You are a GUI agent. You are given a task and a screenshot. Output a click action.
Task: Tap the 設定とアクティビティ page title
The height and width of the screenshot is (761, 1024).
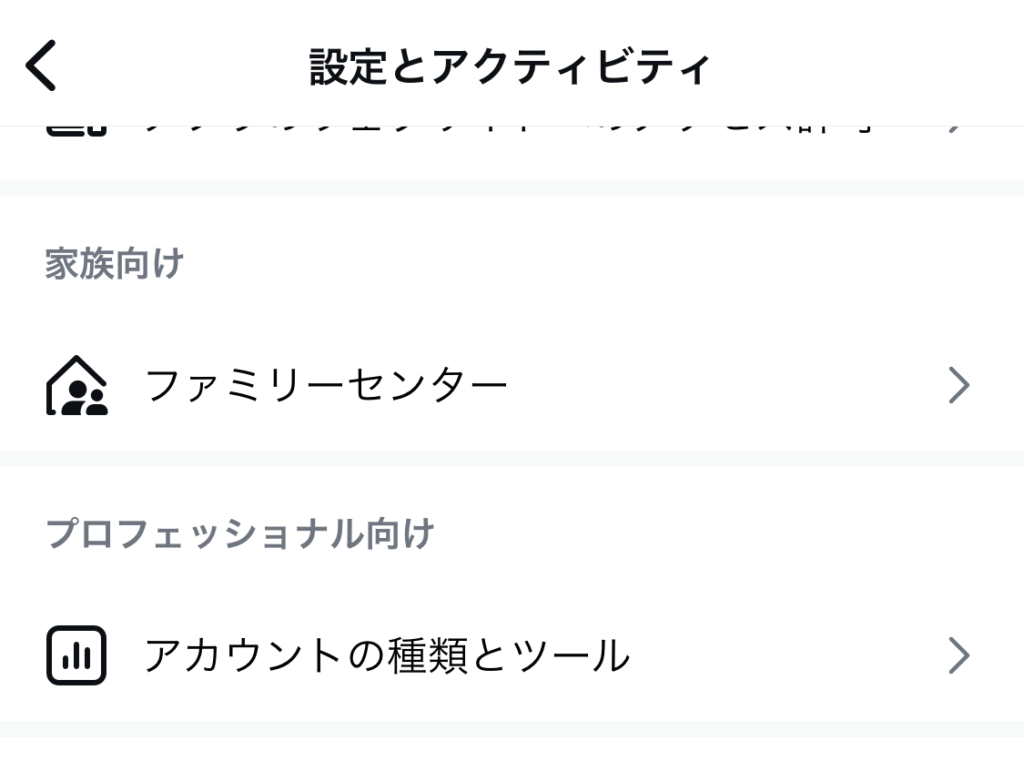coord(509,66)
